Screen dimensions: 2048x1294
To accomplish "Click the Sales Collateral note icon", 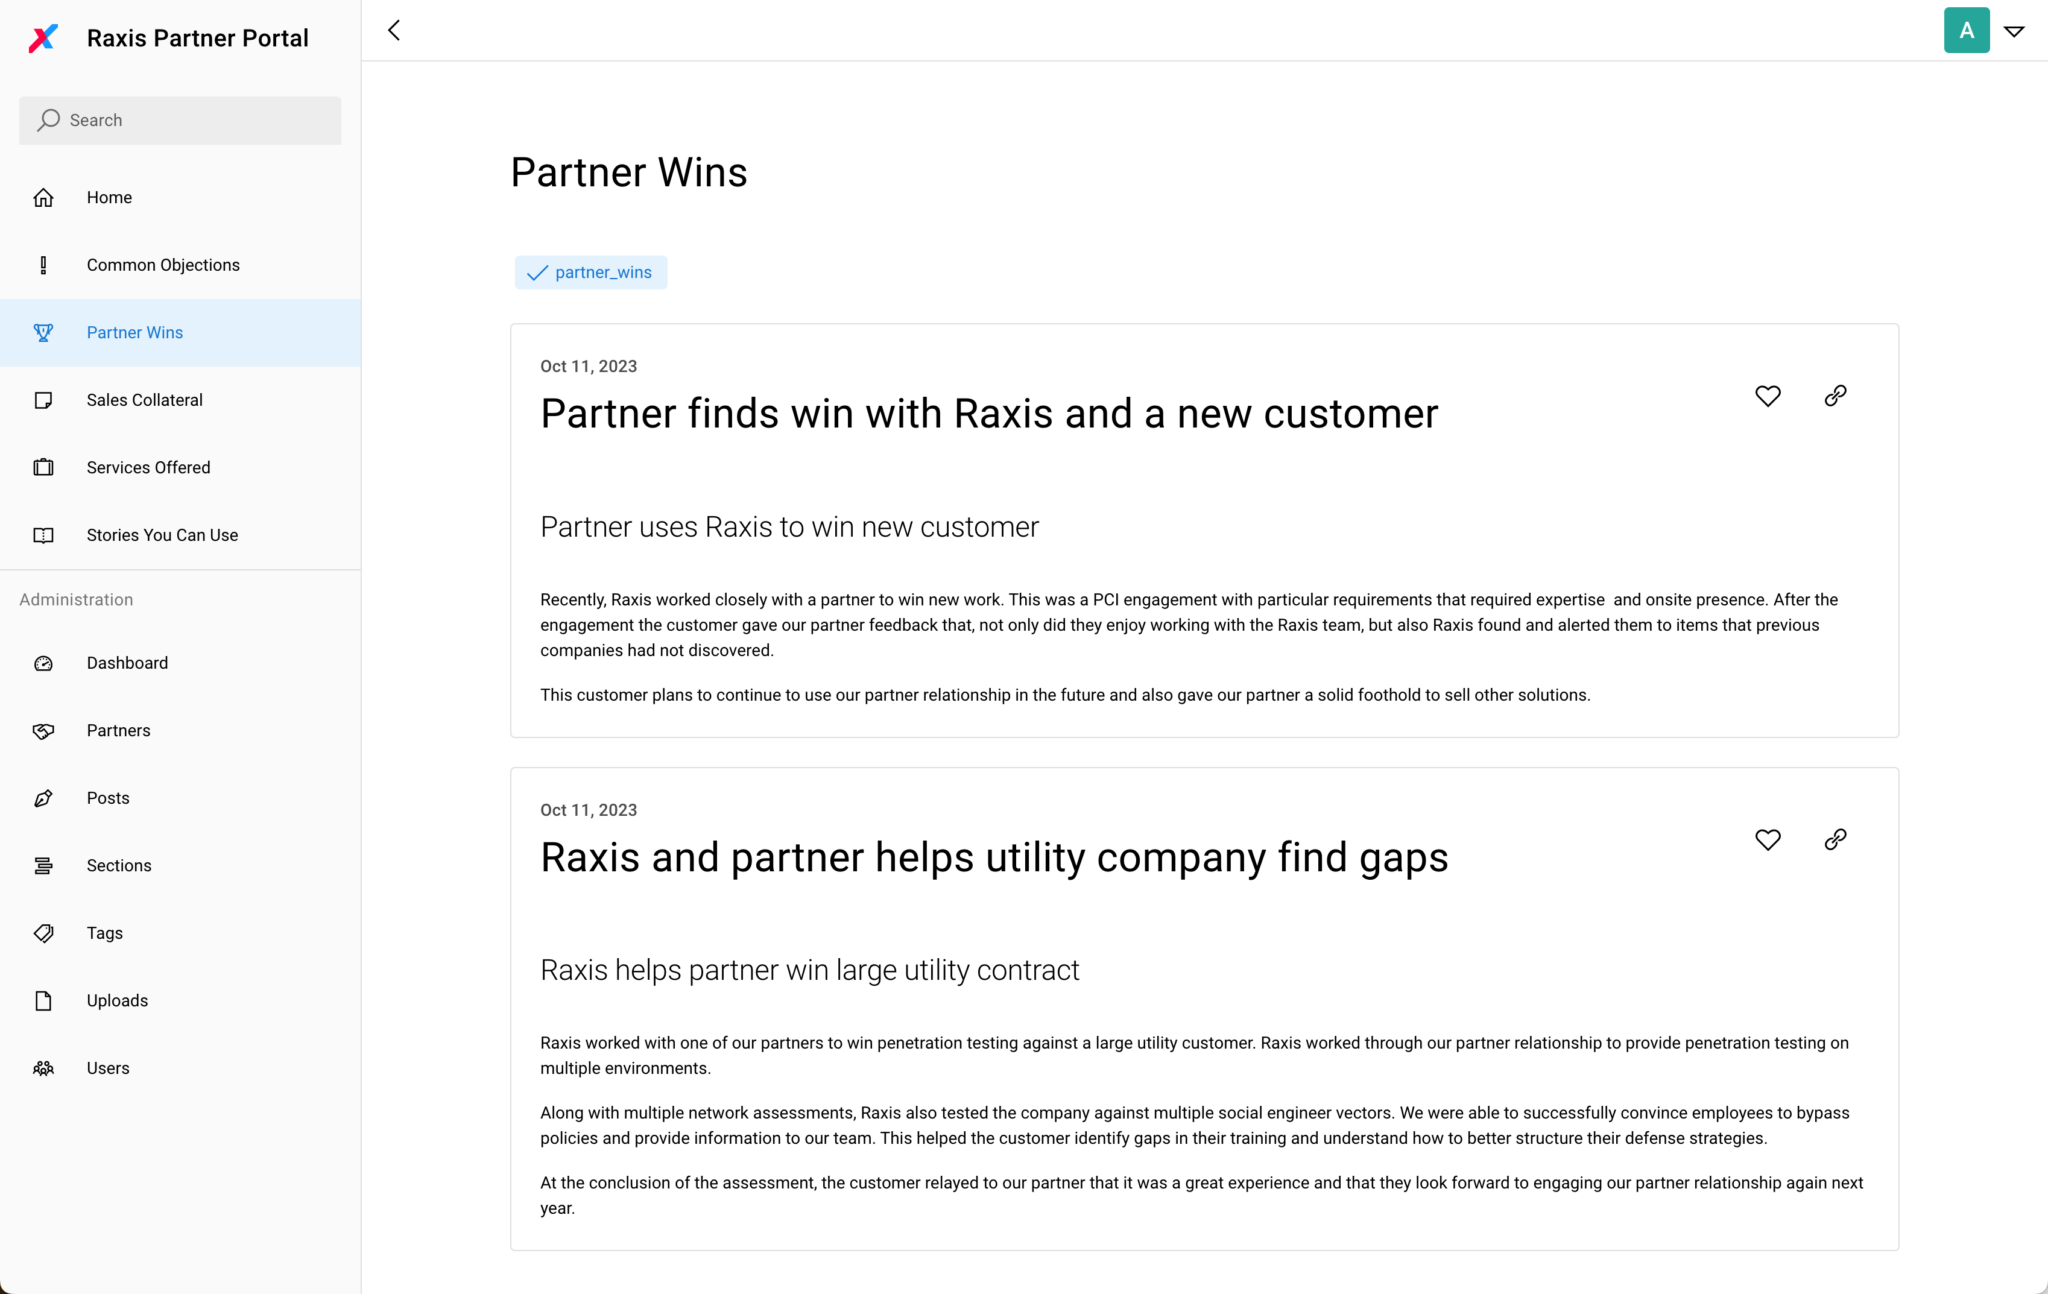I will coord(43,400).
